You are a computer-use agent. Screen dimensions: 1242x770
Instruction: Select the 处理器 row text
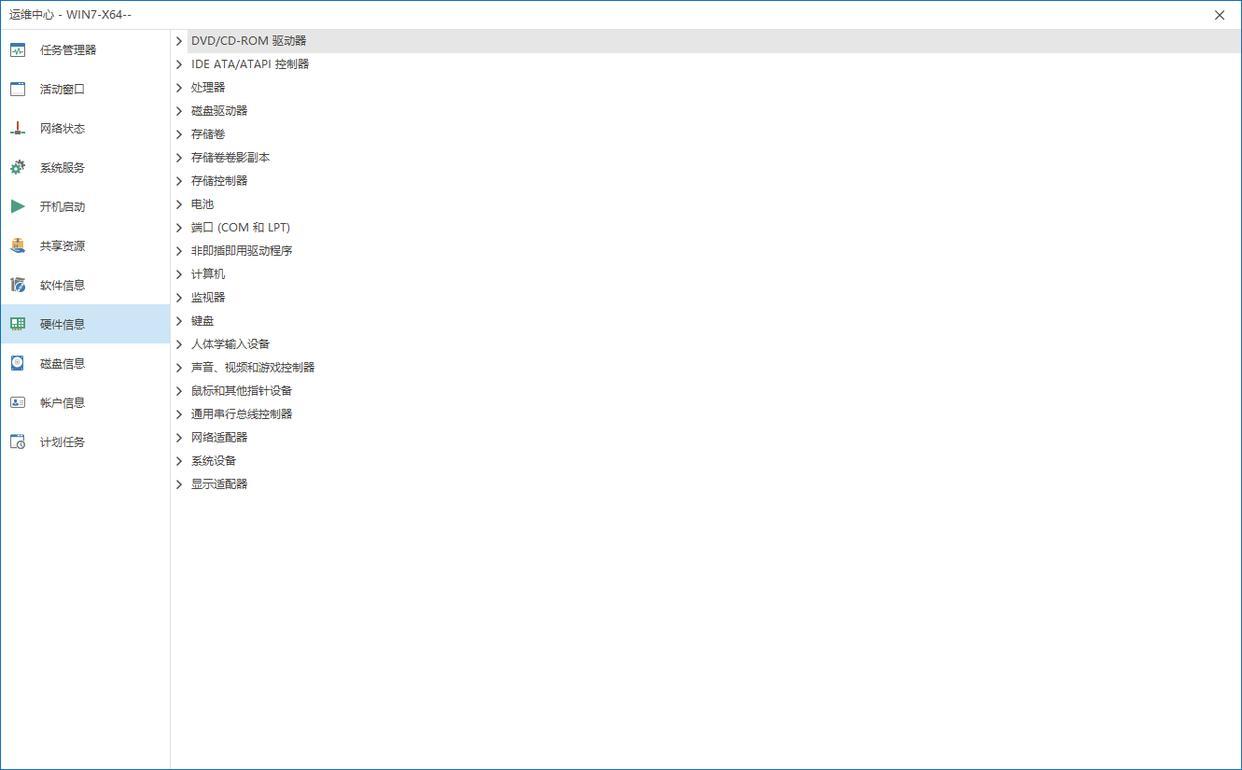tap(208, 87)
